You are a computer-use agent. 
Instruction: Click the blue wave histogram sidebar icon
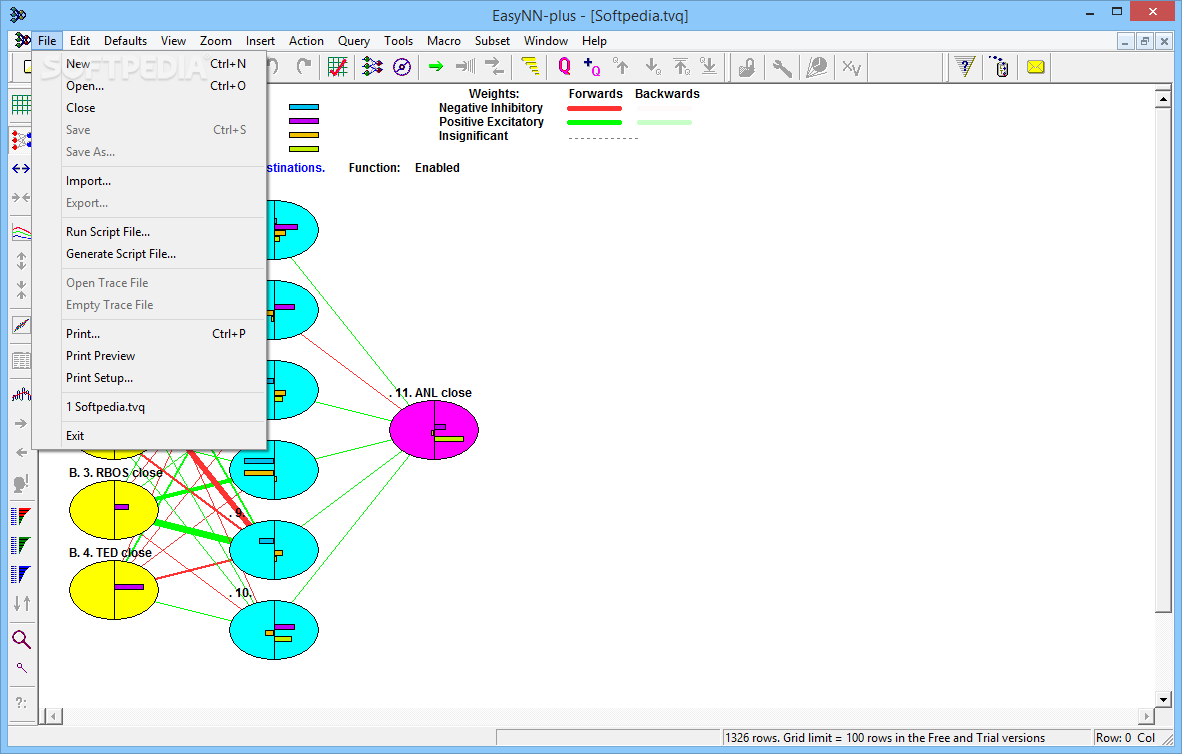click(x=21, y=394)
